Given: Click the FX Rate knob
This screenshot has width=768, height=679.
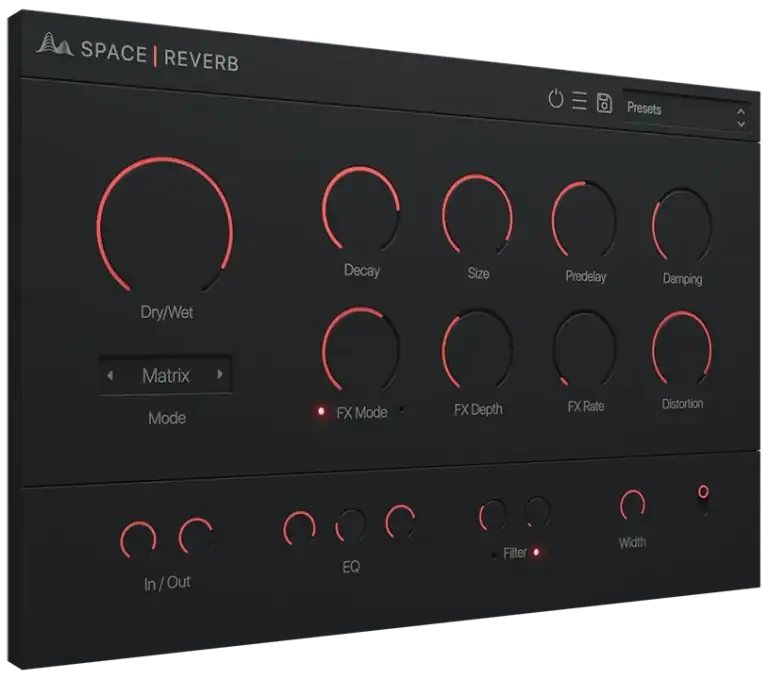Looking at the screenshot, I should 584,349.
